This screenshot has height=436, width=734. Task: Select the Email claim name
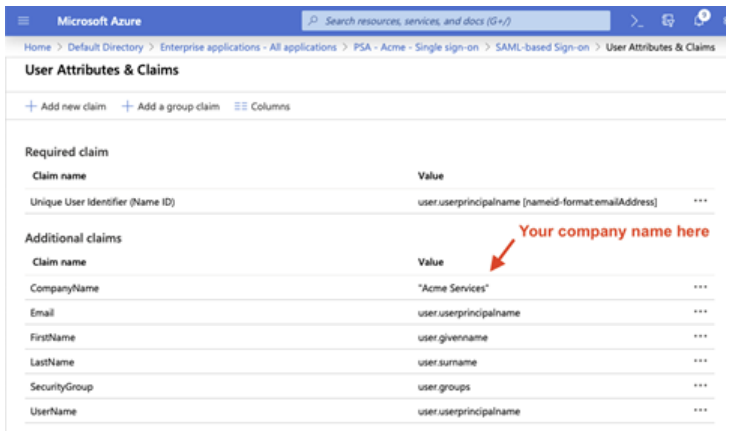point(42,313)
